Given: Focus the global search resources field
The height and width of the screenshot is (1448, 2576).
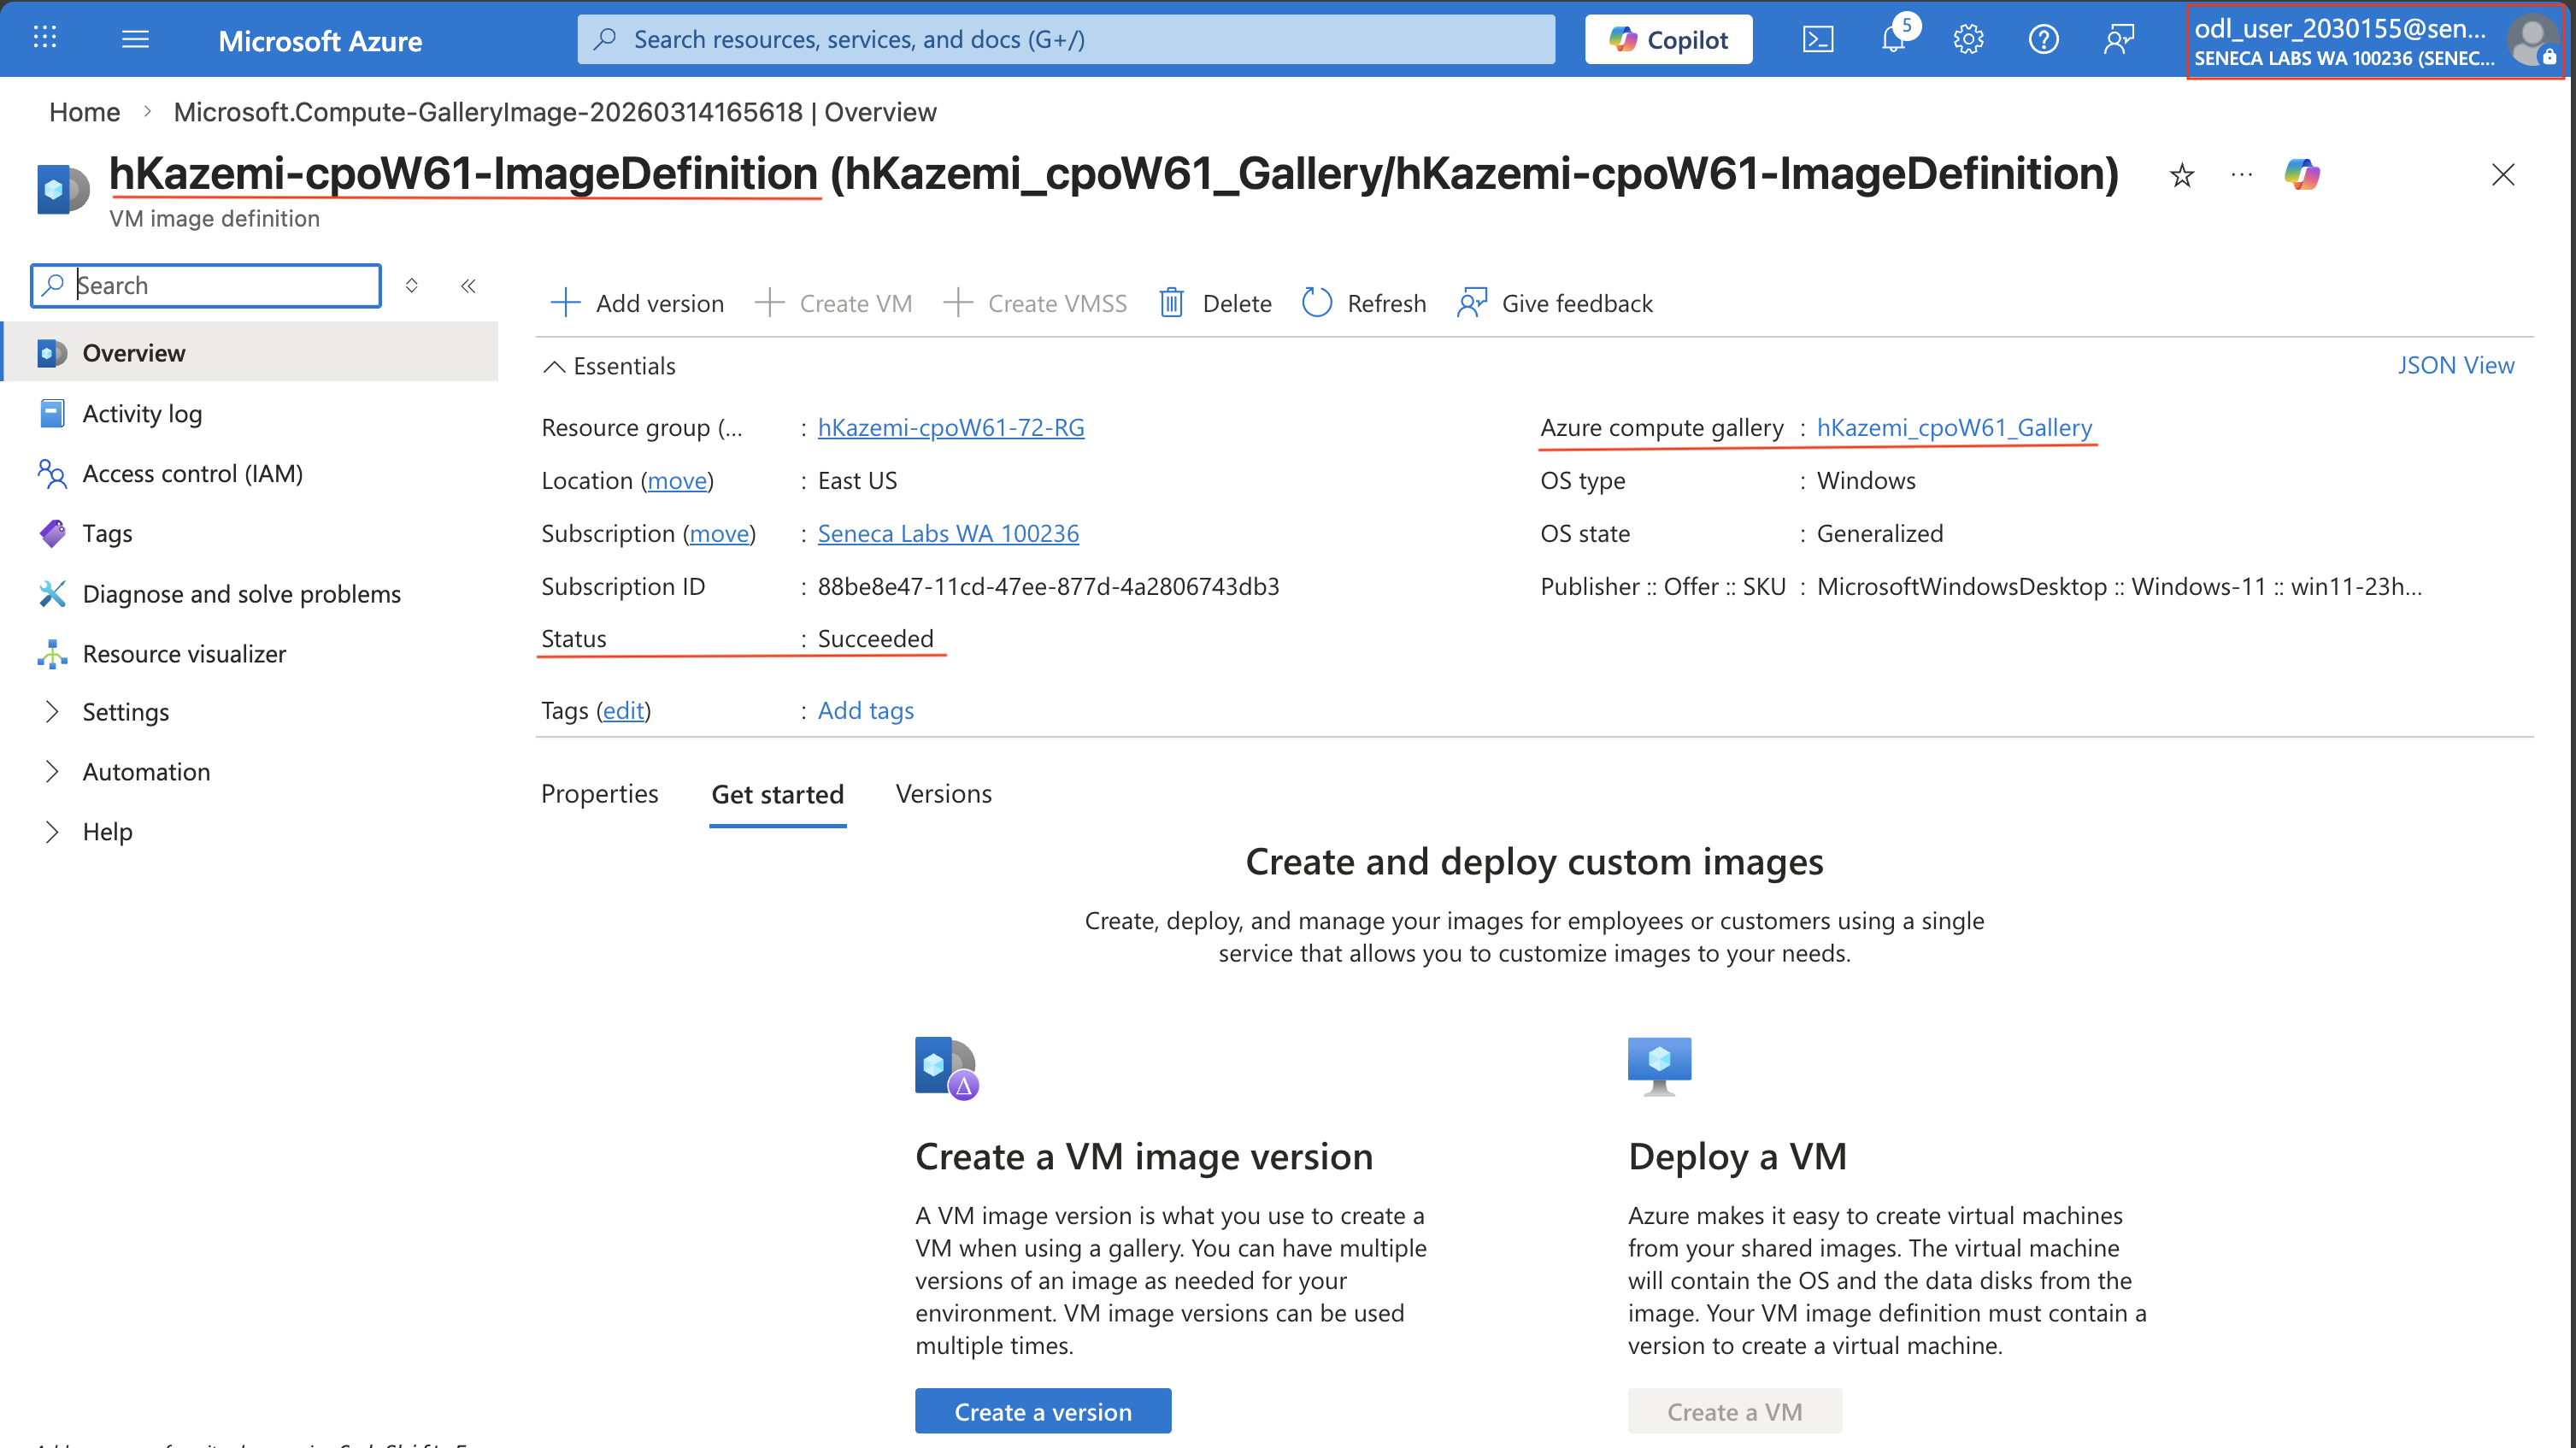Looking at the screenshot, I should click(x=1066, y=39).
